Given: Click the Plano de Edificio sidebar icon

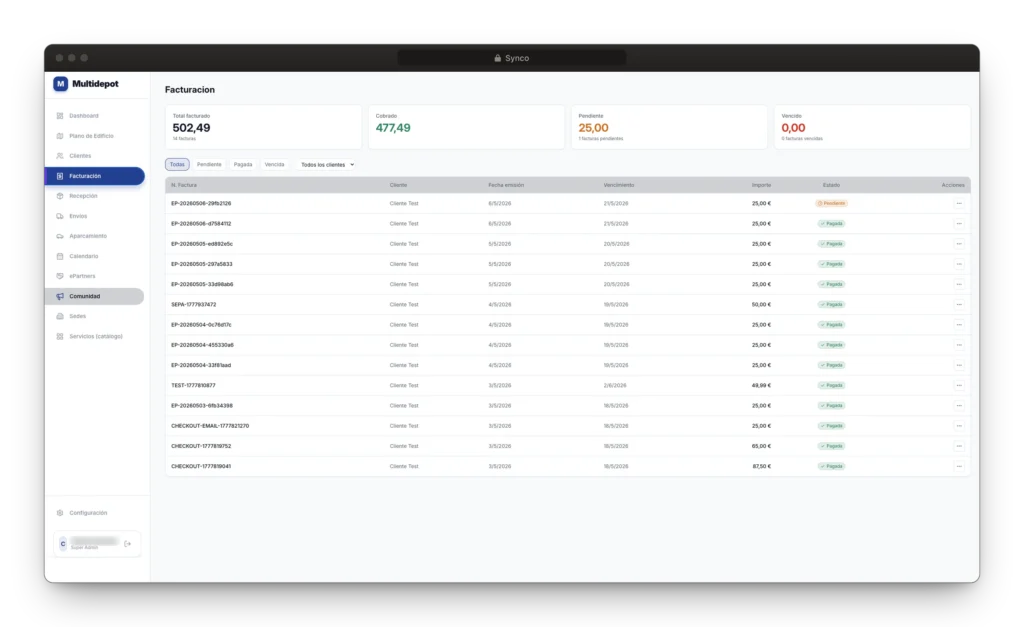Looking at the screenshot, I should (60, 136).
